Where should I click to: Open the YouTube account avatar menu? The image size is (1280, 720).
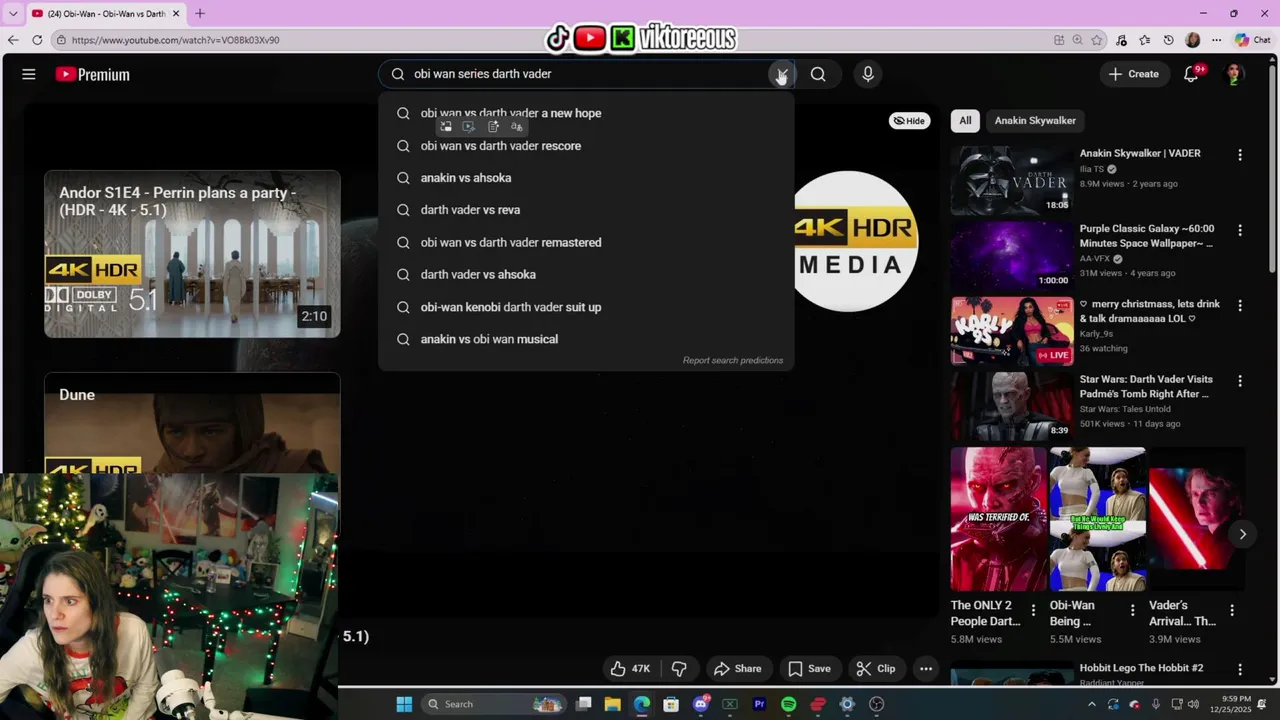coord(1235,74)
